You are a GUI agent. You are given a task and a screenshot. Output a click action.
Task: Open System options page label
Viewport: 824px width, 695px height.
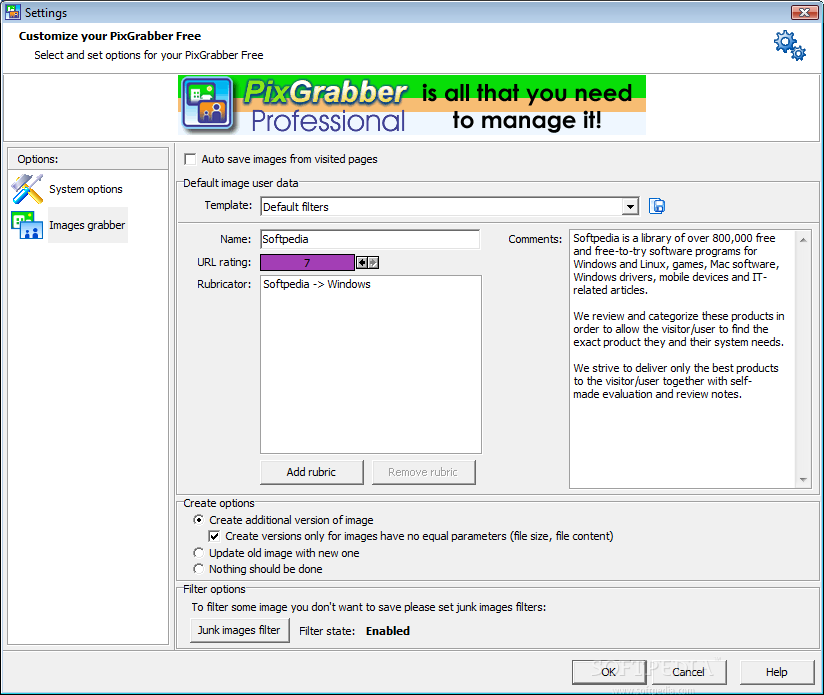pyautogui.click(x=86, y=189)
